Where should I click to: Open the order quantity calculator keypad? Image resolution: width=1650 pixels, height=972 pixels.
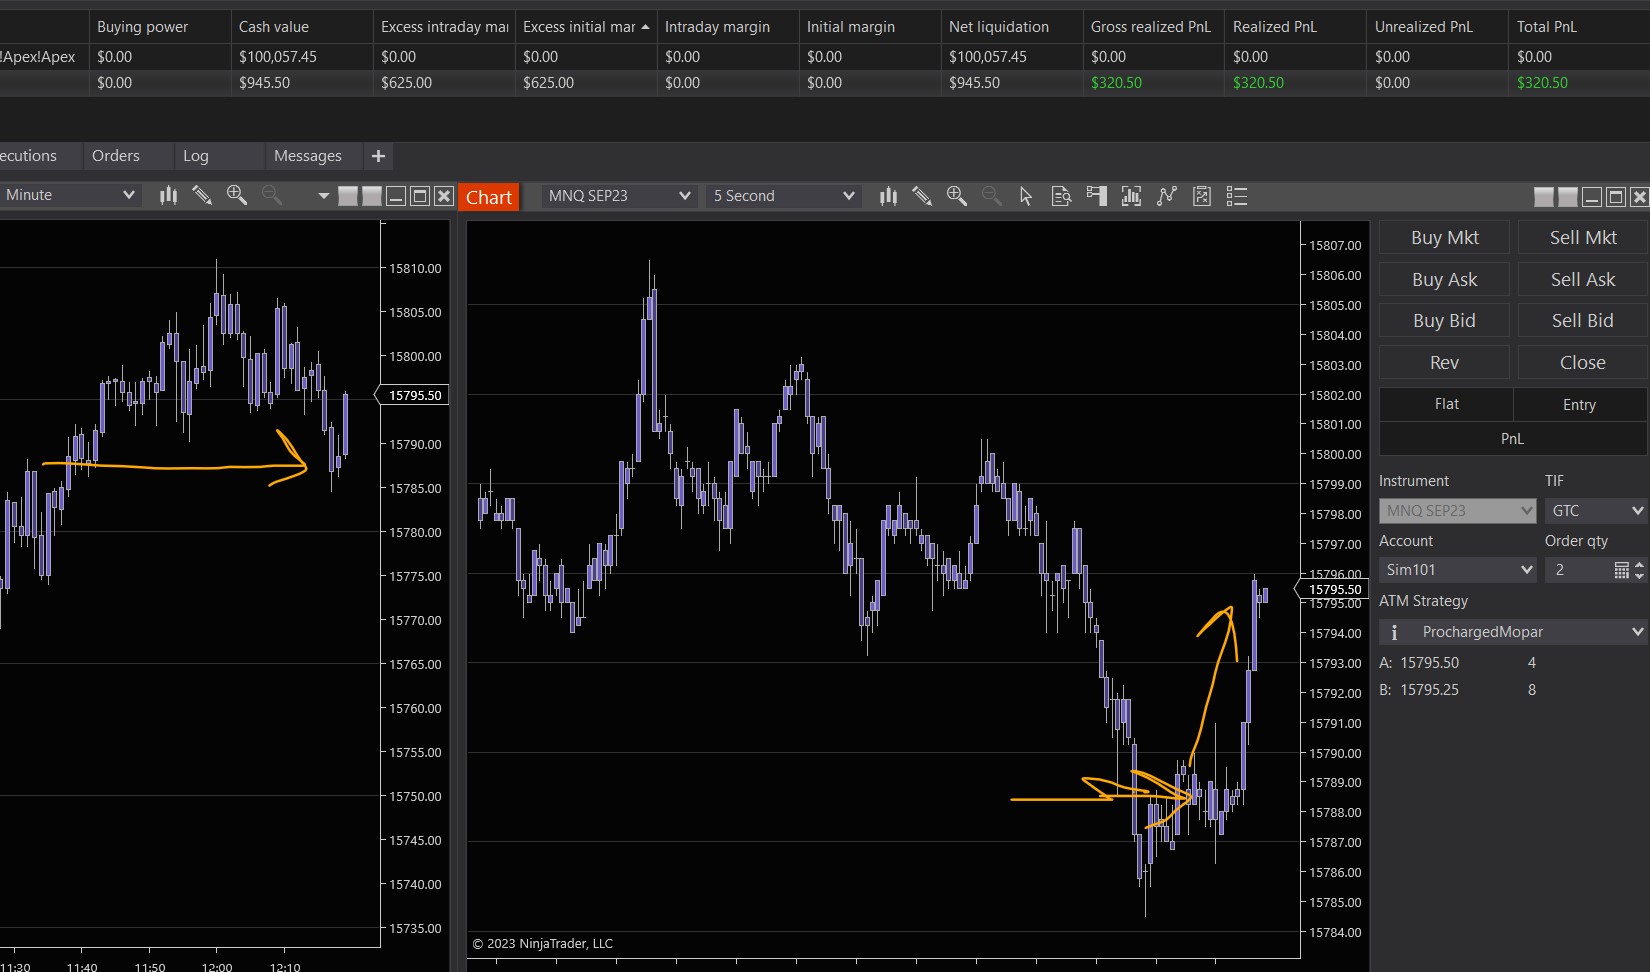click(1622, 570)
